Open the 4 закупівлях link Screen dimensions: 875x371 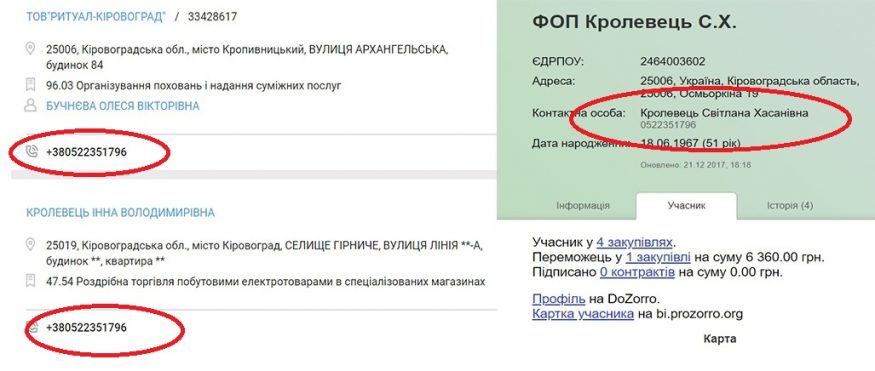tap(634, 242)
